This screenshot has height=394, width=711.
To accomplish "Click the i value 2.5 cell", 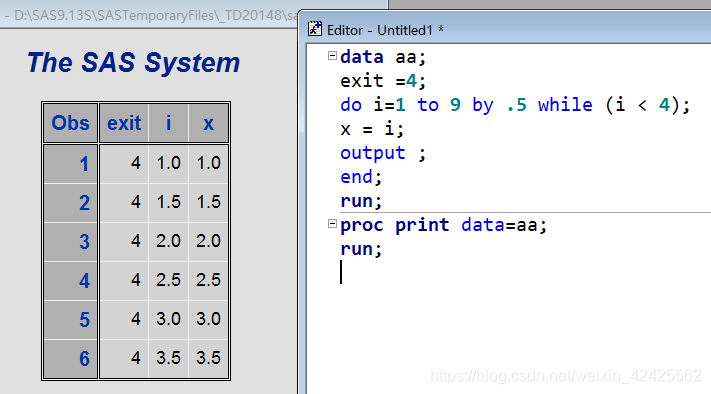I will 168,280.
